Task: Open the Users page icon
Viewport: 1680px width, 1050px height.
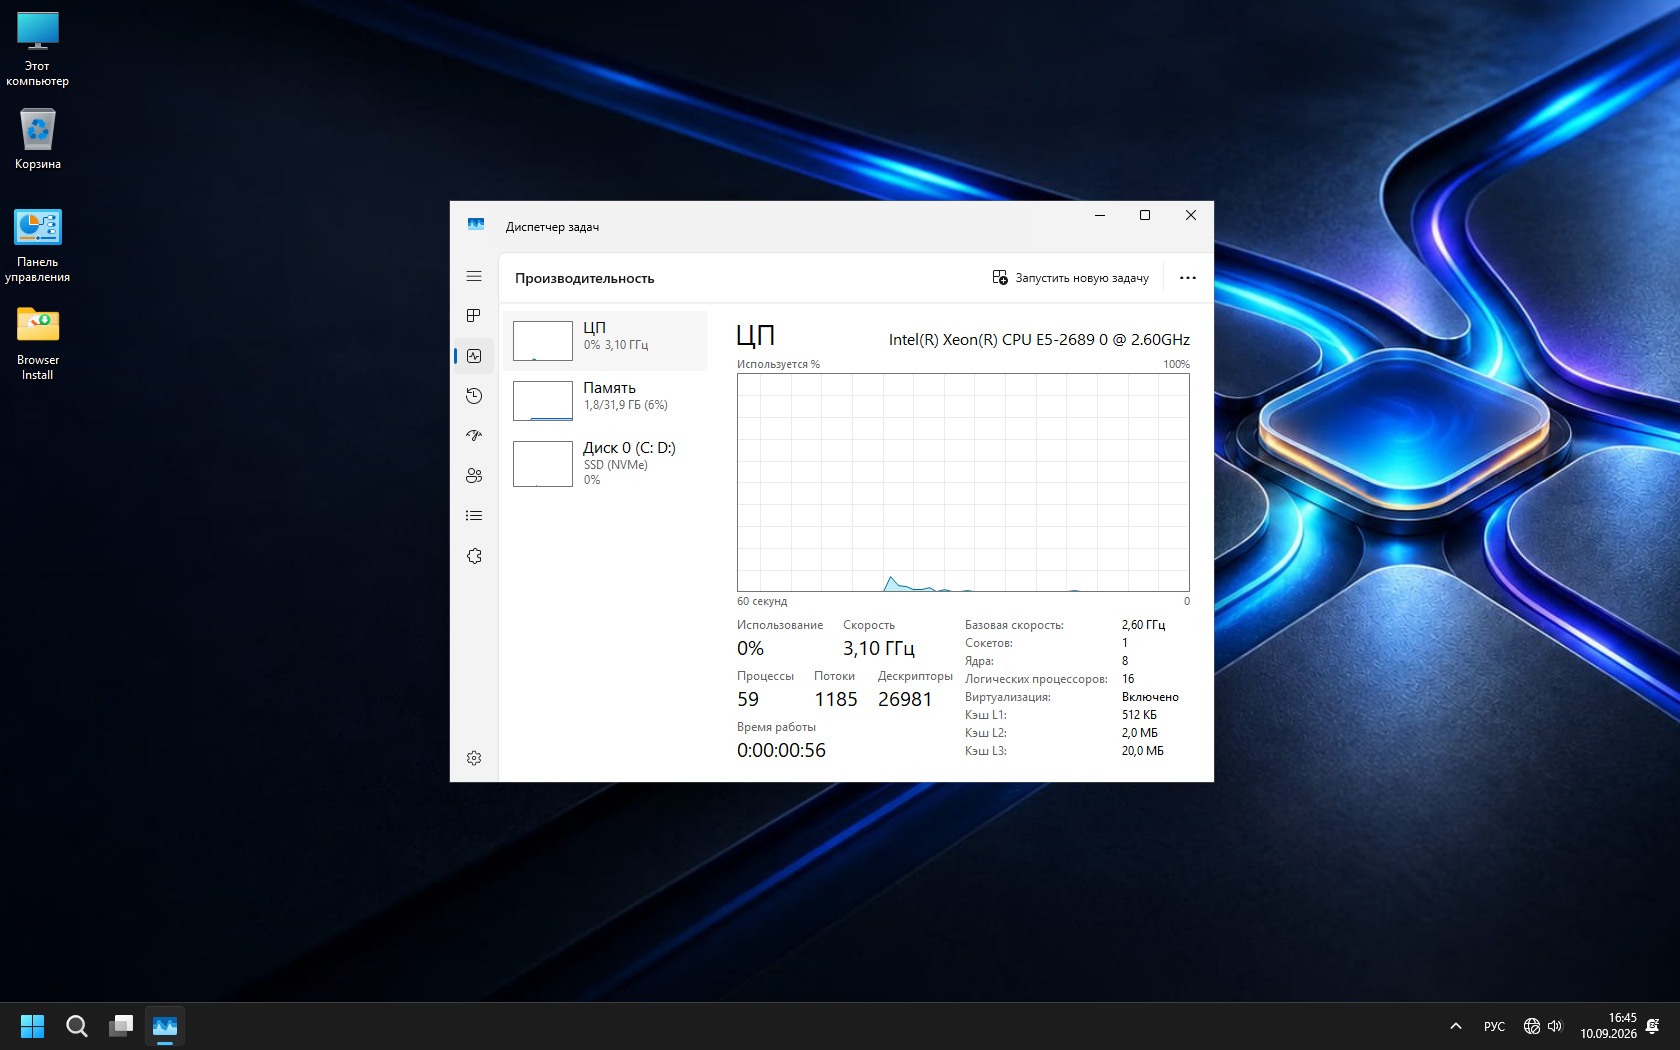Action: 474,476
